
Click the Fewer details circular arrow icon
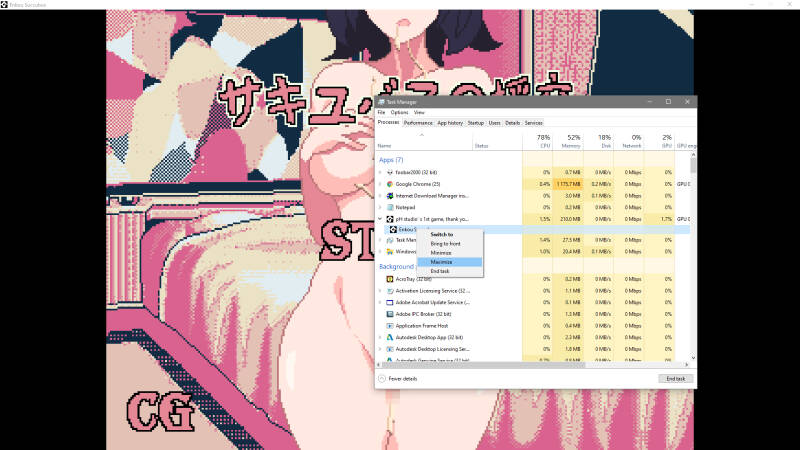[382, 379]
